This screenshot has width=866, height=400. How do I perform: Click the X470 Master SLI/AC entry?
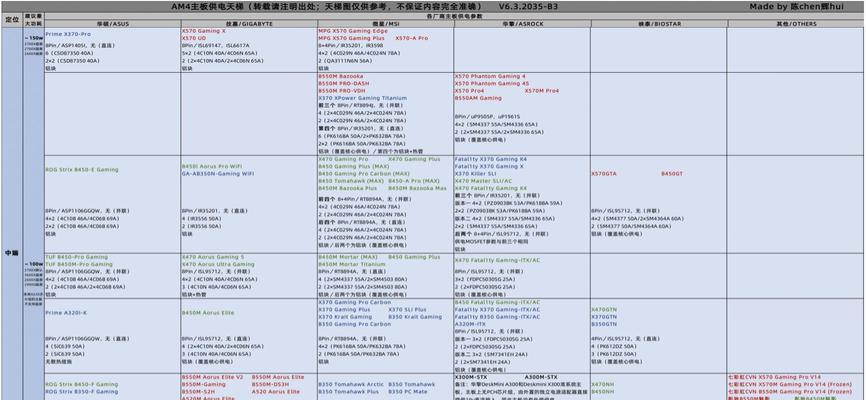pyautogui.click(x=483, y=181)
